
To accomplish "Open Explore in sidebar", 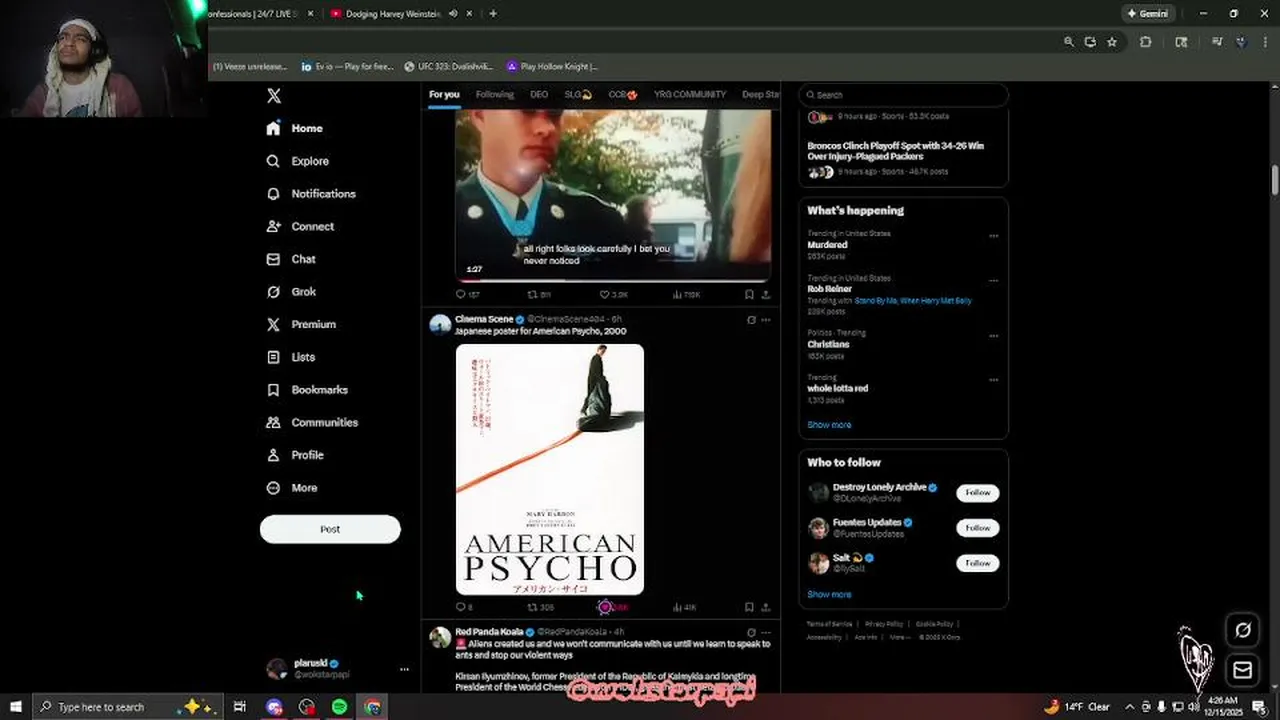I will pyautogui.click(x=298, y=161).
